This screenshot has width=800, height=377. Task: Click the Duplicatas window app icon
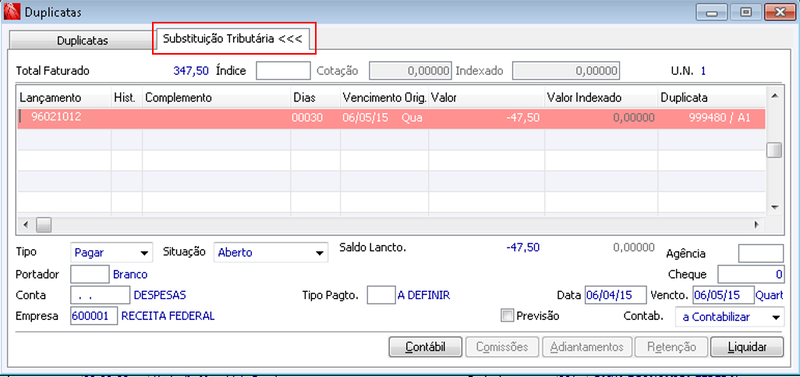pyautogui.click(x=11, y=12)
